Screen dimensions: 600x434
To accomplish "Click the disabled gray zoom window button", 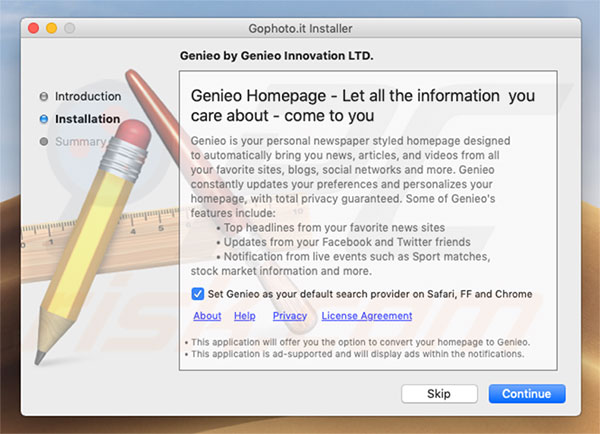I will [69, 28].
